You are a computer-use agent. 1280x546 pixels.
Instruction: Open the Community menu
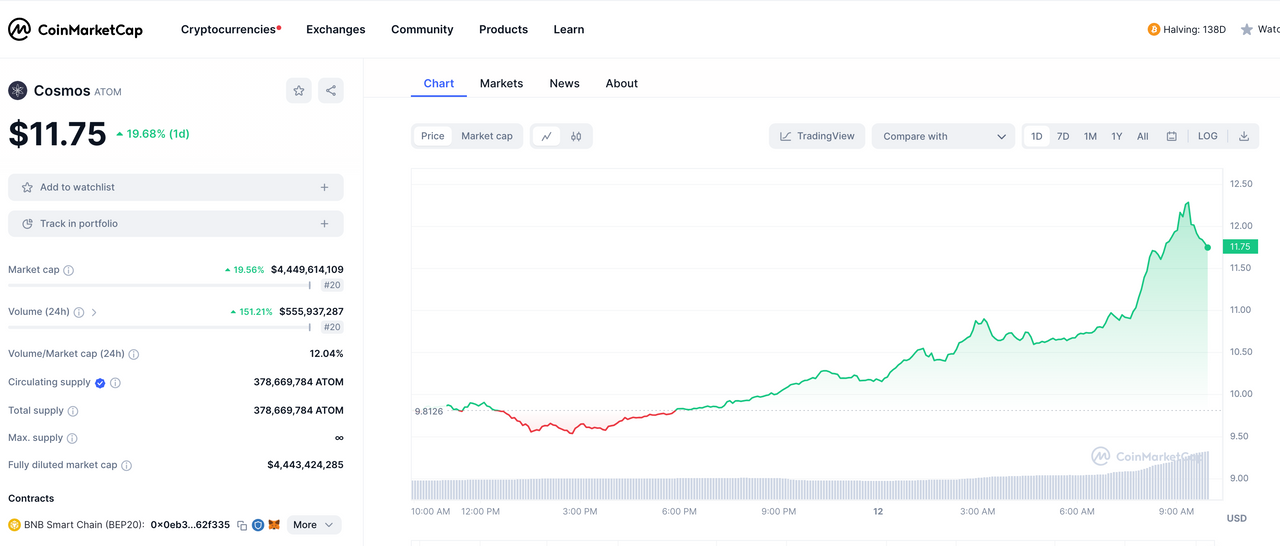click(422, 30)
